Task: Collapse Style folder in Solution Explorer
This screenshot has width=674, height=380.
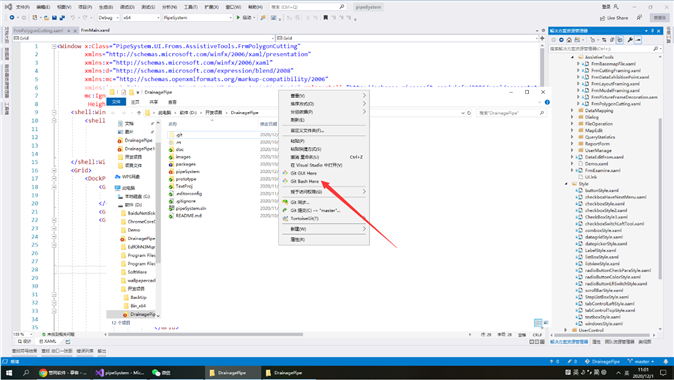Action: point(566,184)
